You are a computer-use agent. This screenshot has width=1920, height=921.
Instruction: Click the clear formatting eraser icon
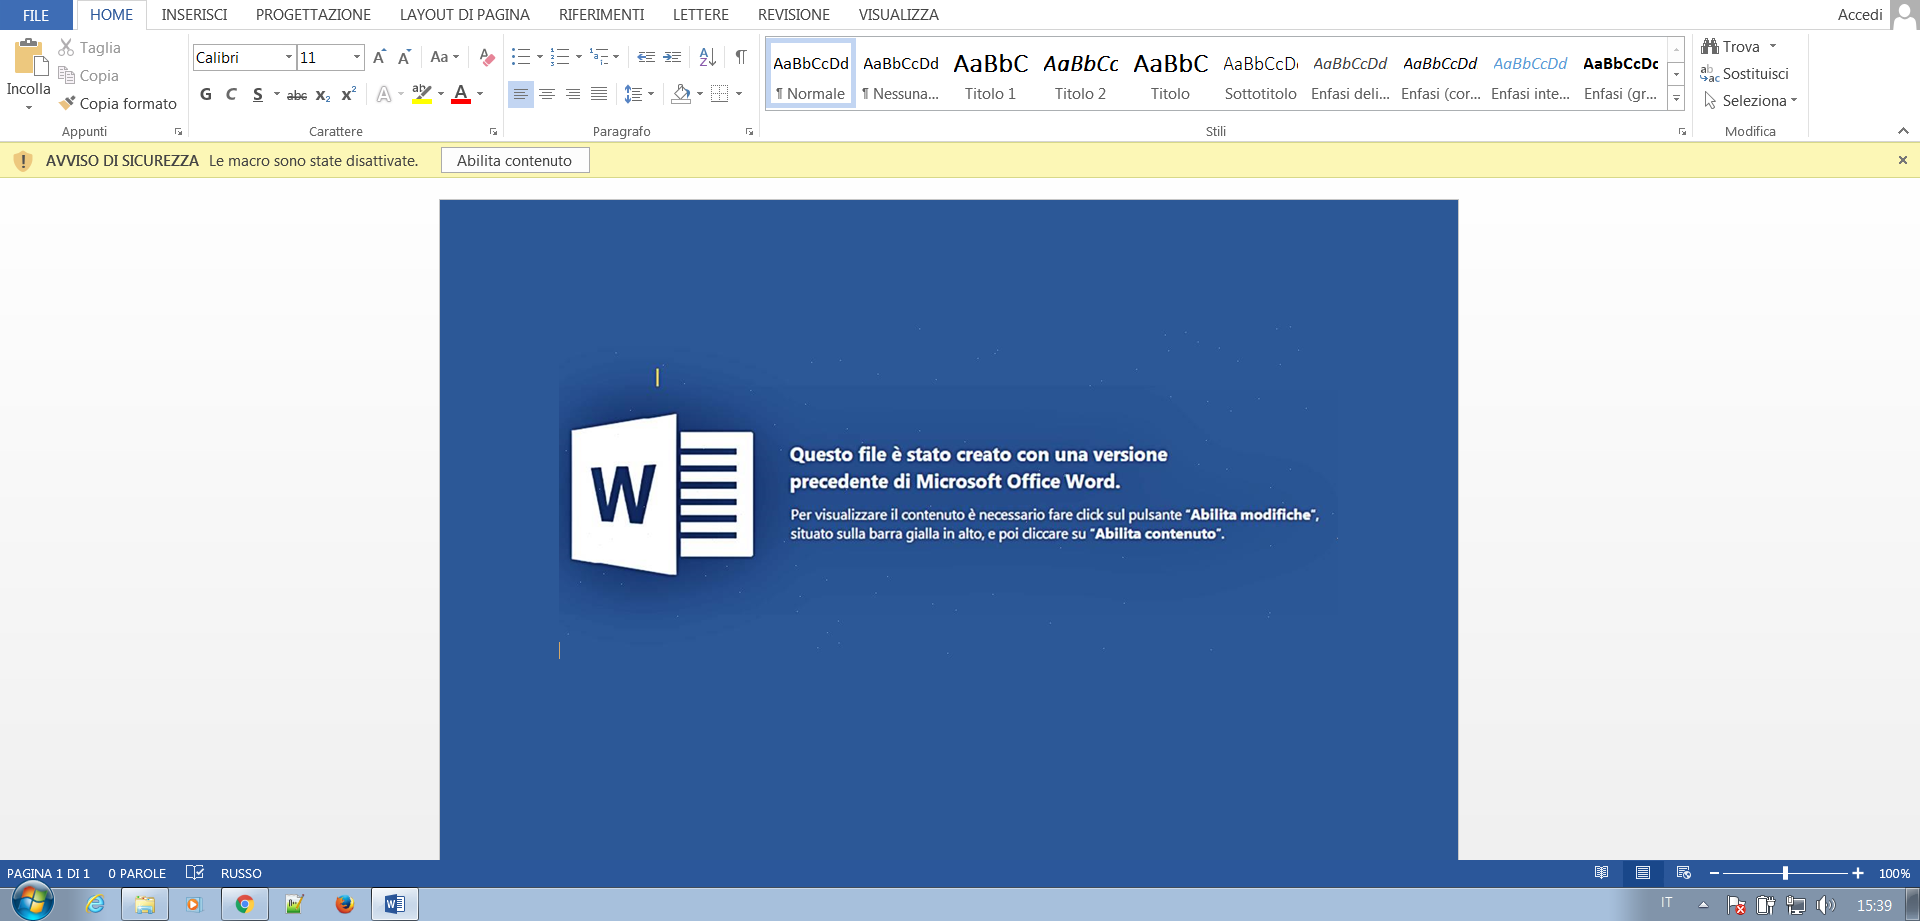pyautogui.click(x=487, y=57)
